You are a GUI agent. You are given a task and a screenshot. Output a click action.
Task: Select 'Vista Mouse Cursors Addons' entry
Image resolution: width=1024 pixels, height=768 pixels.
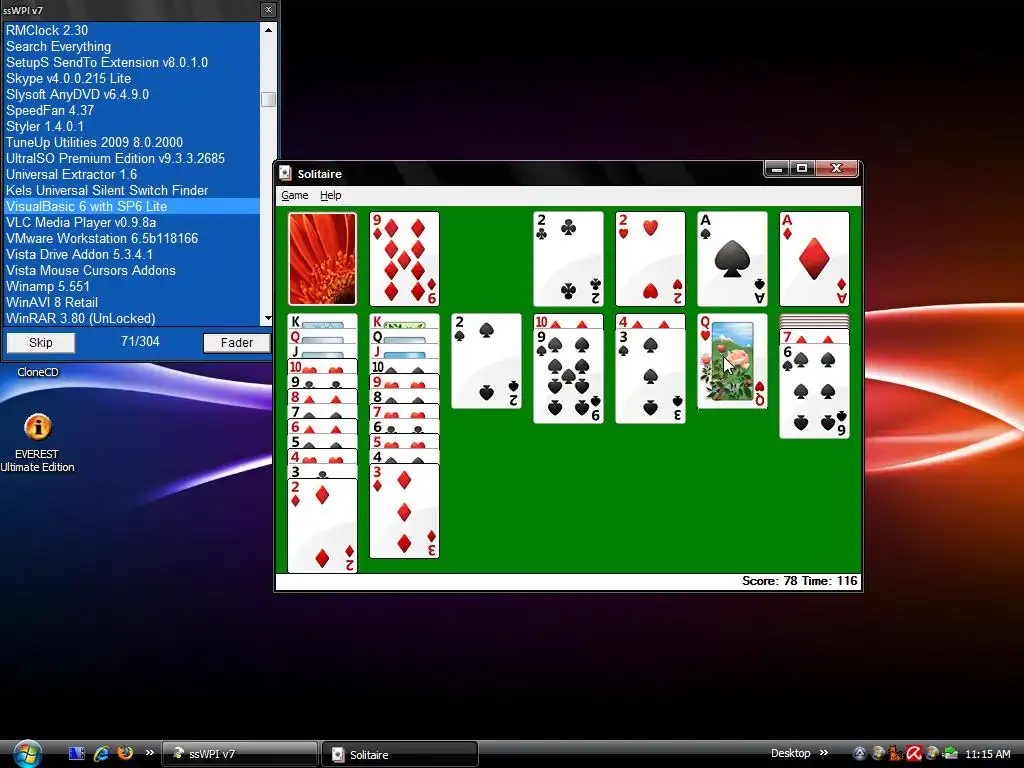[x=132, y=270]
